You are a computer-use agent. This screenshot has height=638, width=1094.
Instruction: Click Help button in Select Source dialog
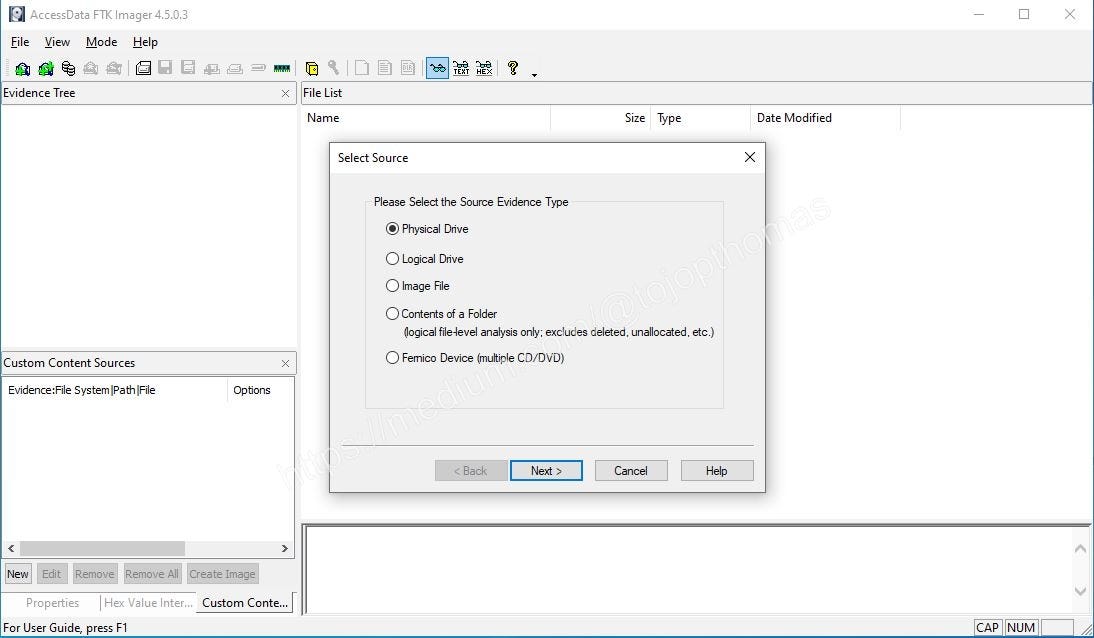pos(717,471)
